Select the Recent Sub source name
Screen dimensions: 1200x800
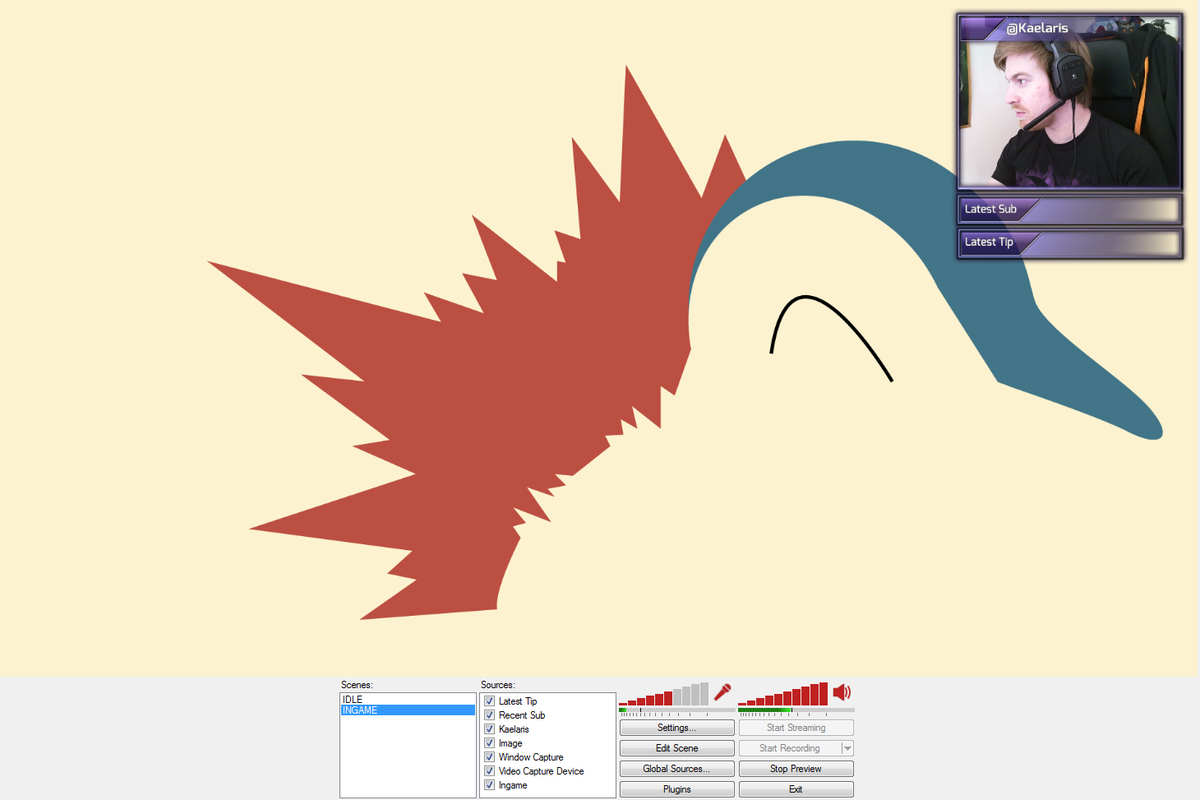(522, 715)
